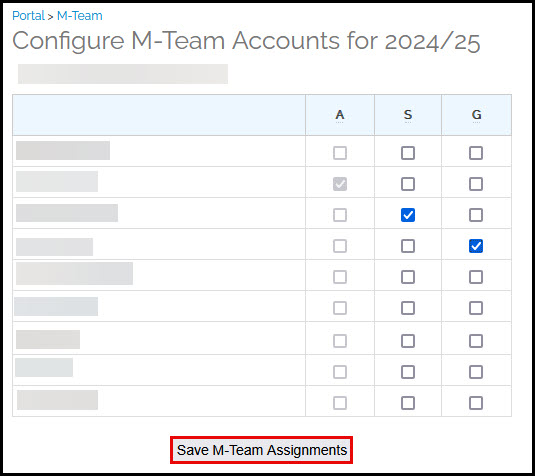This screenshot has height=476, width=535.
Task: Check the S checkbox in the first row
Action: [408, 153]
